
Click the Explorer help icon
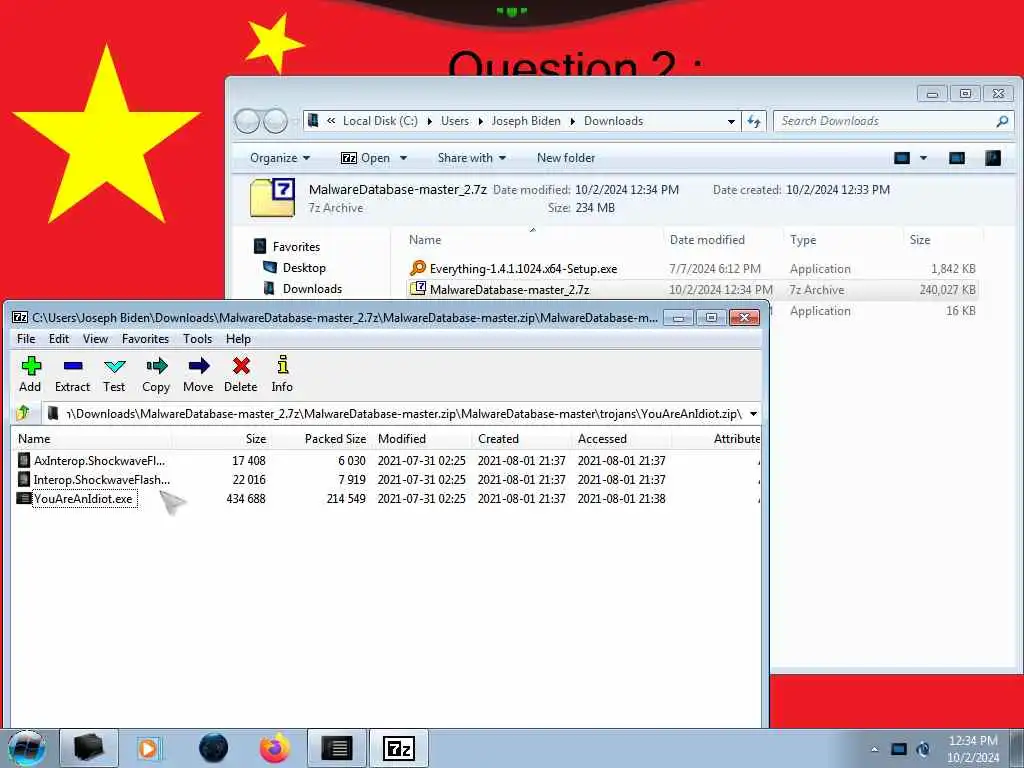coord(993,158)
